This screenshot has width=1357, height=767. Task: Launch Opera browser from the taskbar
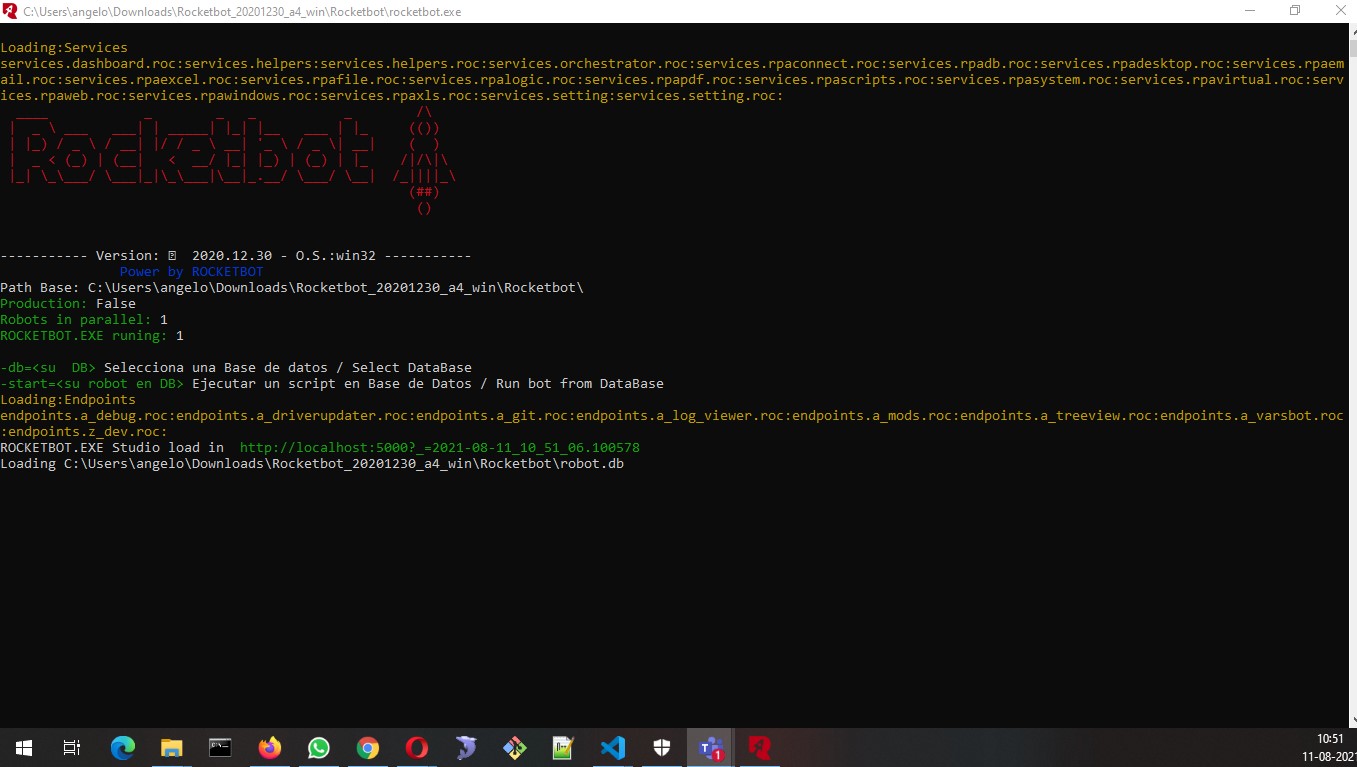(417, 747)
